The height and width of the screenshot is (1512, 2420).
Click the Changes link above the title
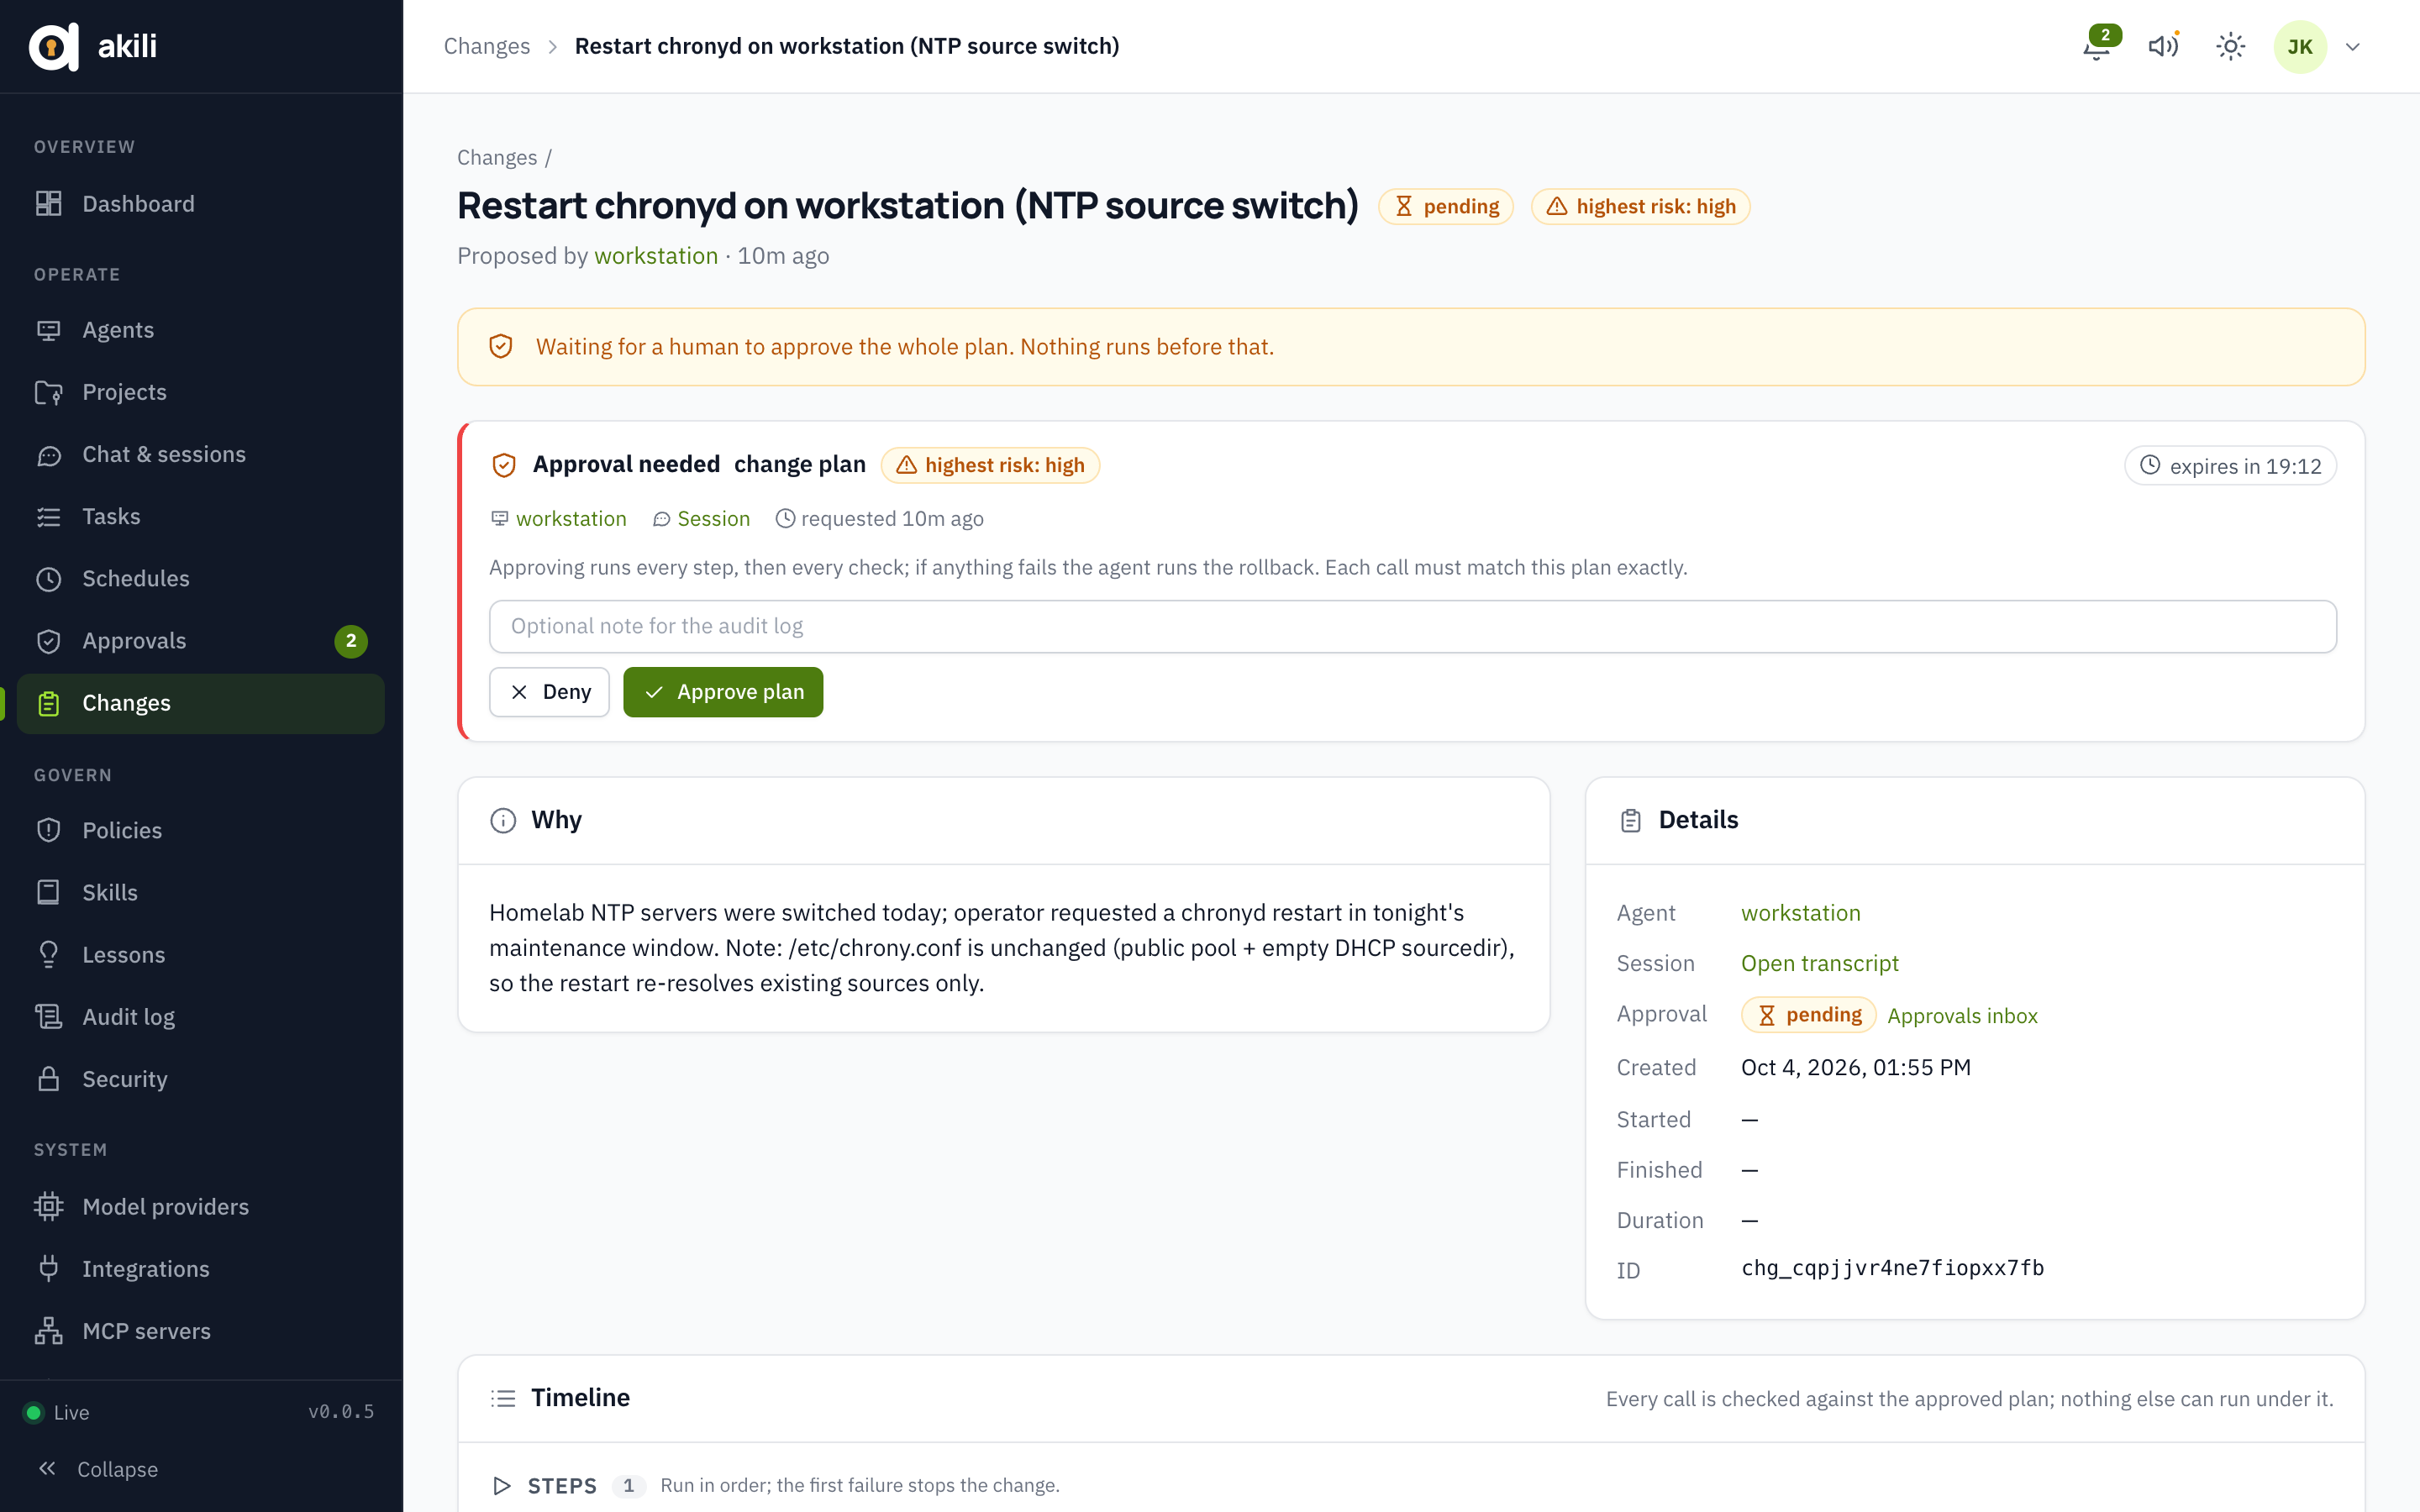tap(497, 157)
